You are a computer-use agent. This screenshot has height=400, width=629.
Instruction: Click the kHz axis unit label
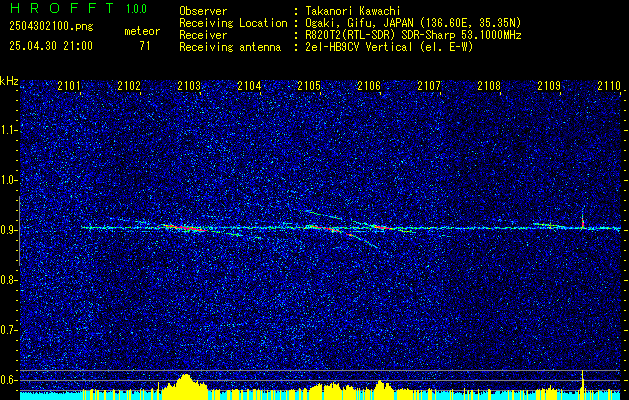pyautogui.click(x=9, y=81)
